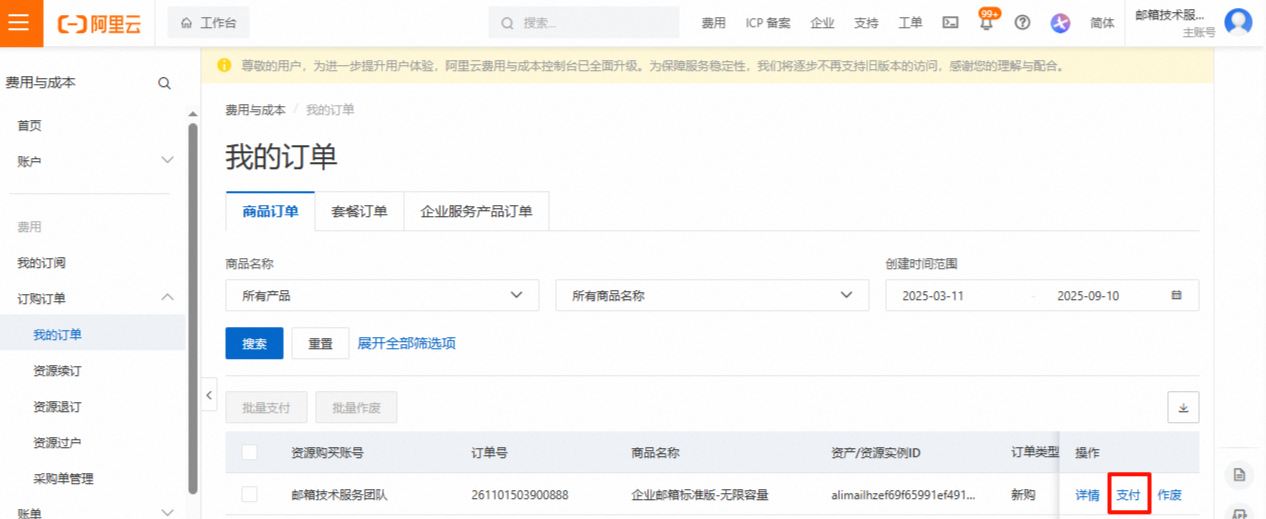The height and width of the screenshot is (519, 1266).
Task: Click the 支付 link for the order
Action: [1128, 495]
